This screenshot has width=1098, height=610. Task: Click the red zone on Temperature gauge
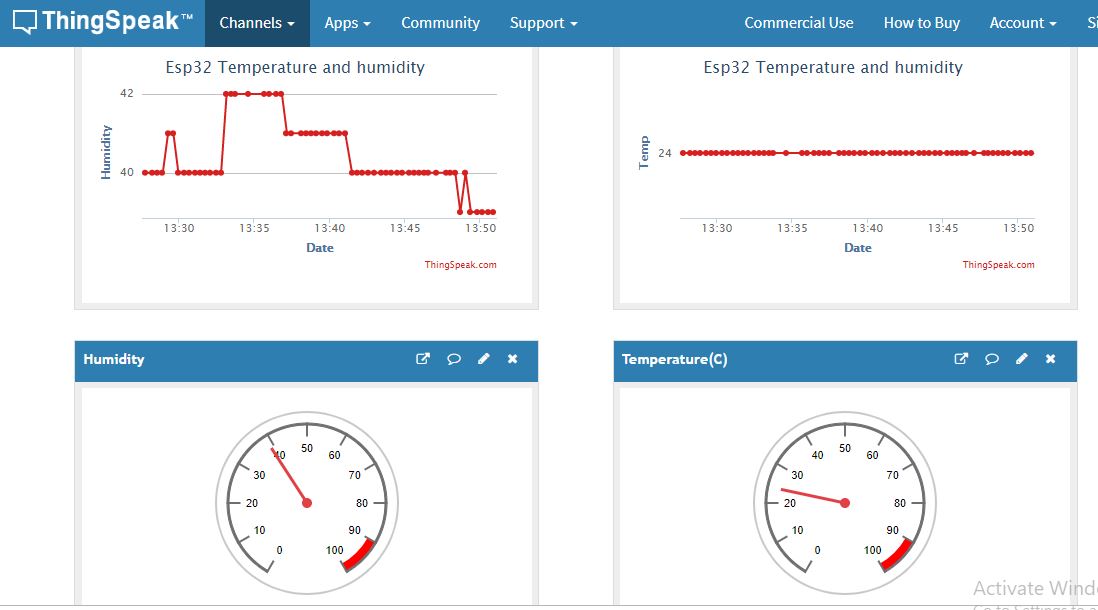point(898,555)
